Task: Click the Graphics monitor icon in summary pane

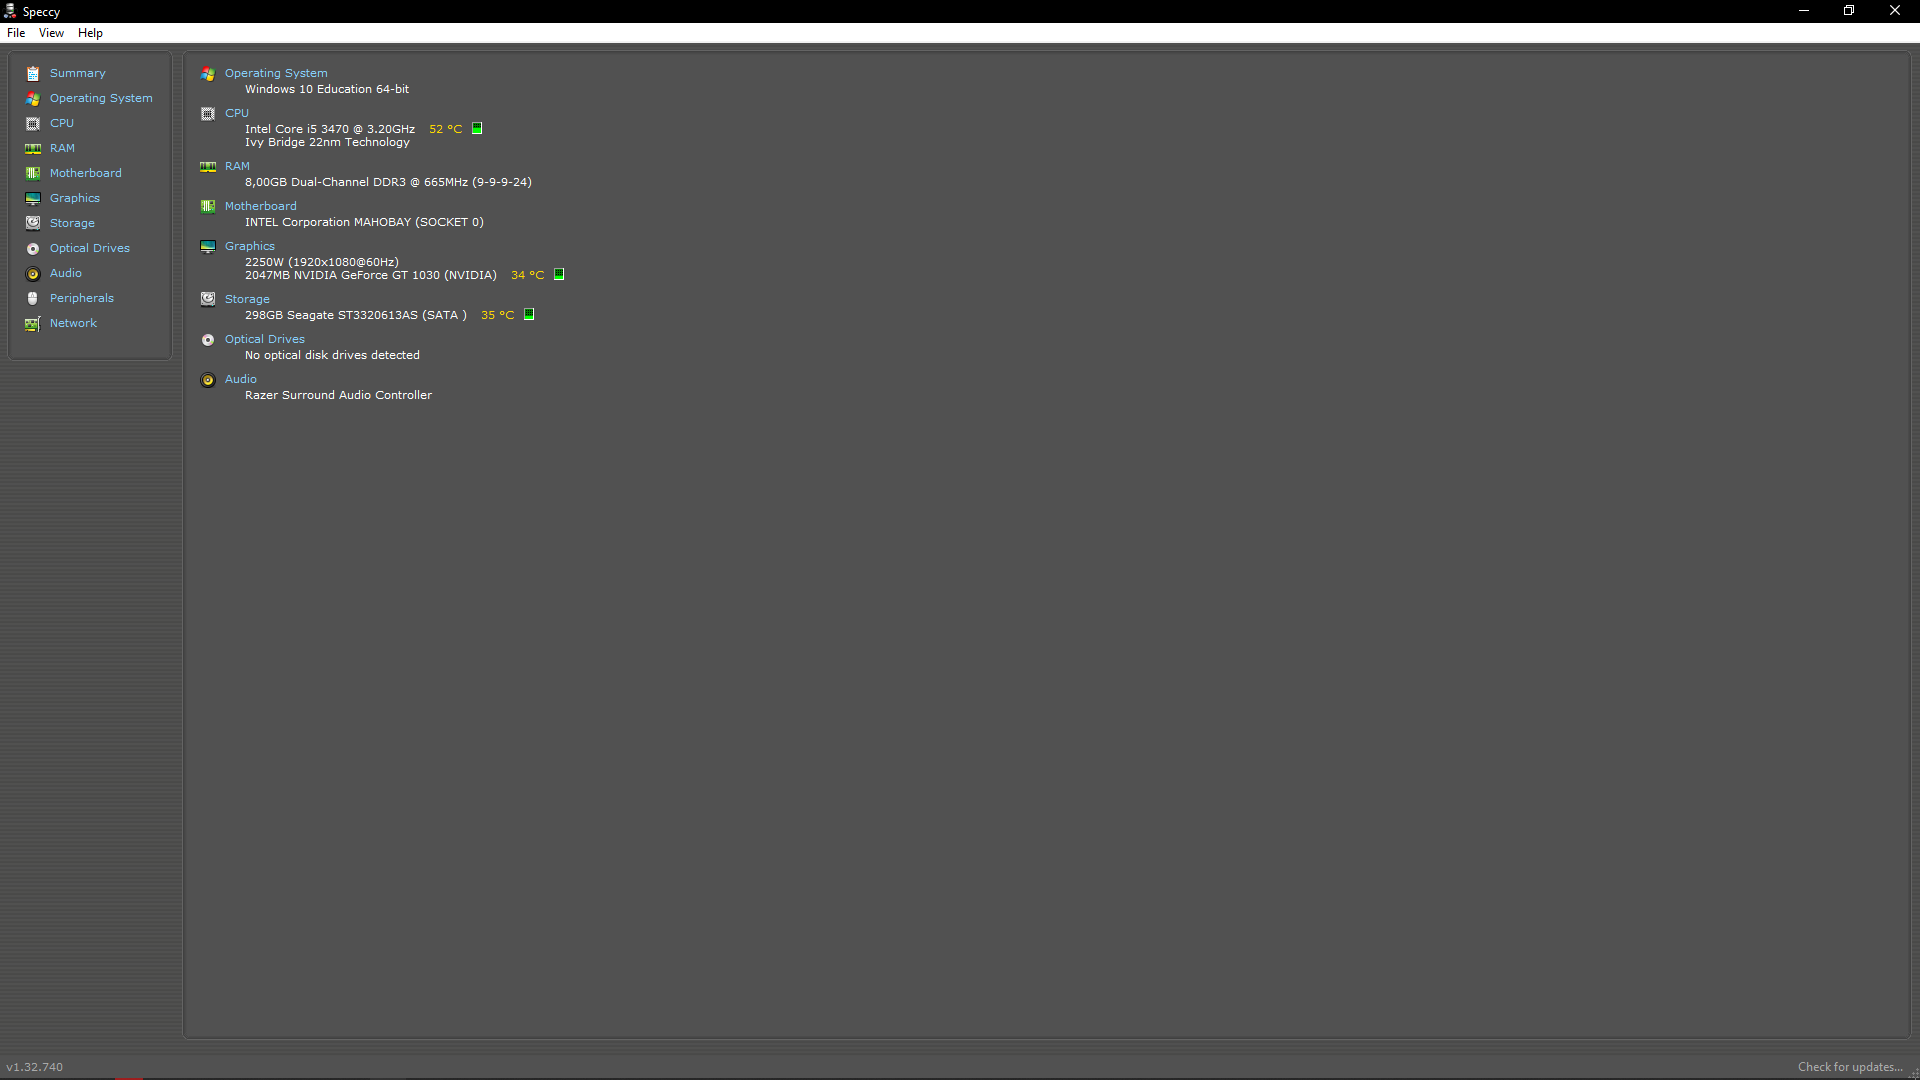Action: point(208,247)
